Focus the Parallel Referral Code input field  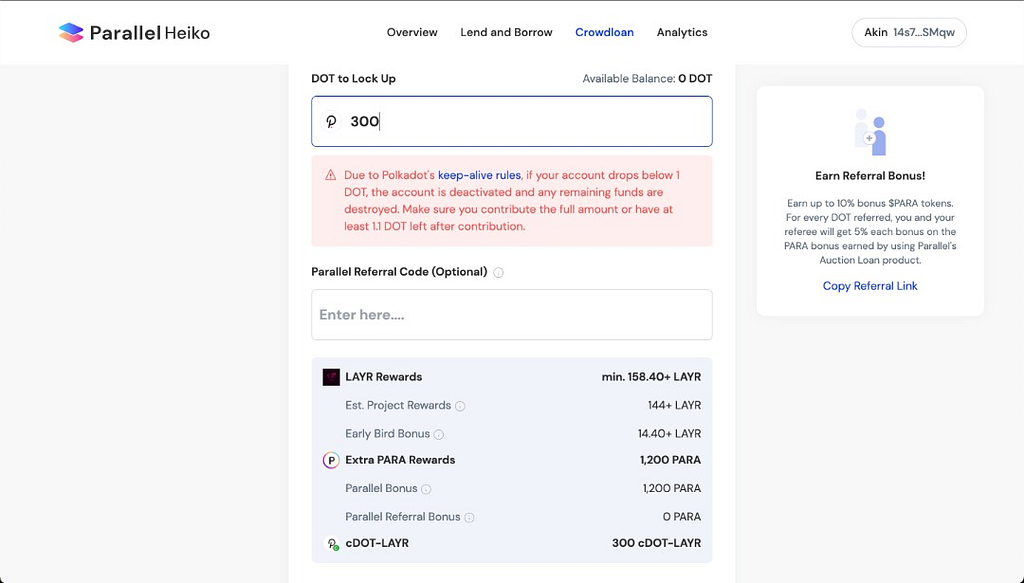click(x=511, y=315)
